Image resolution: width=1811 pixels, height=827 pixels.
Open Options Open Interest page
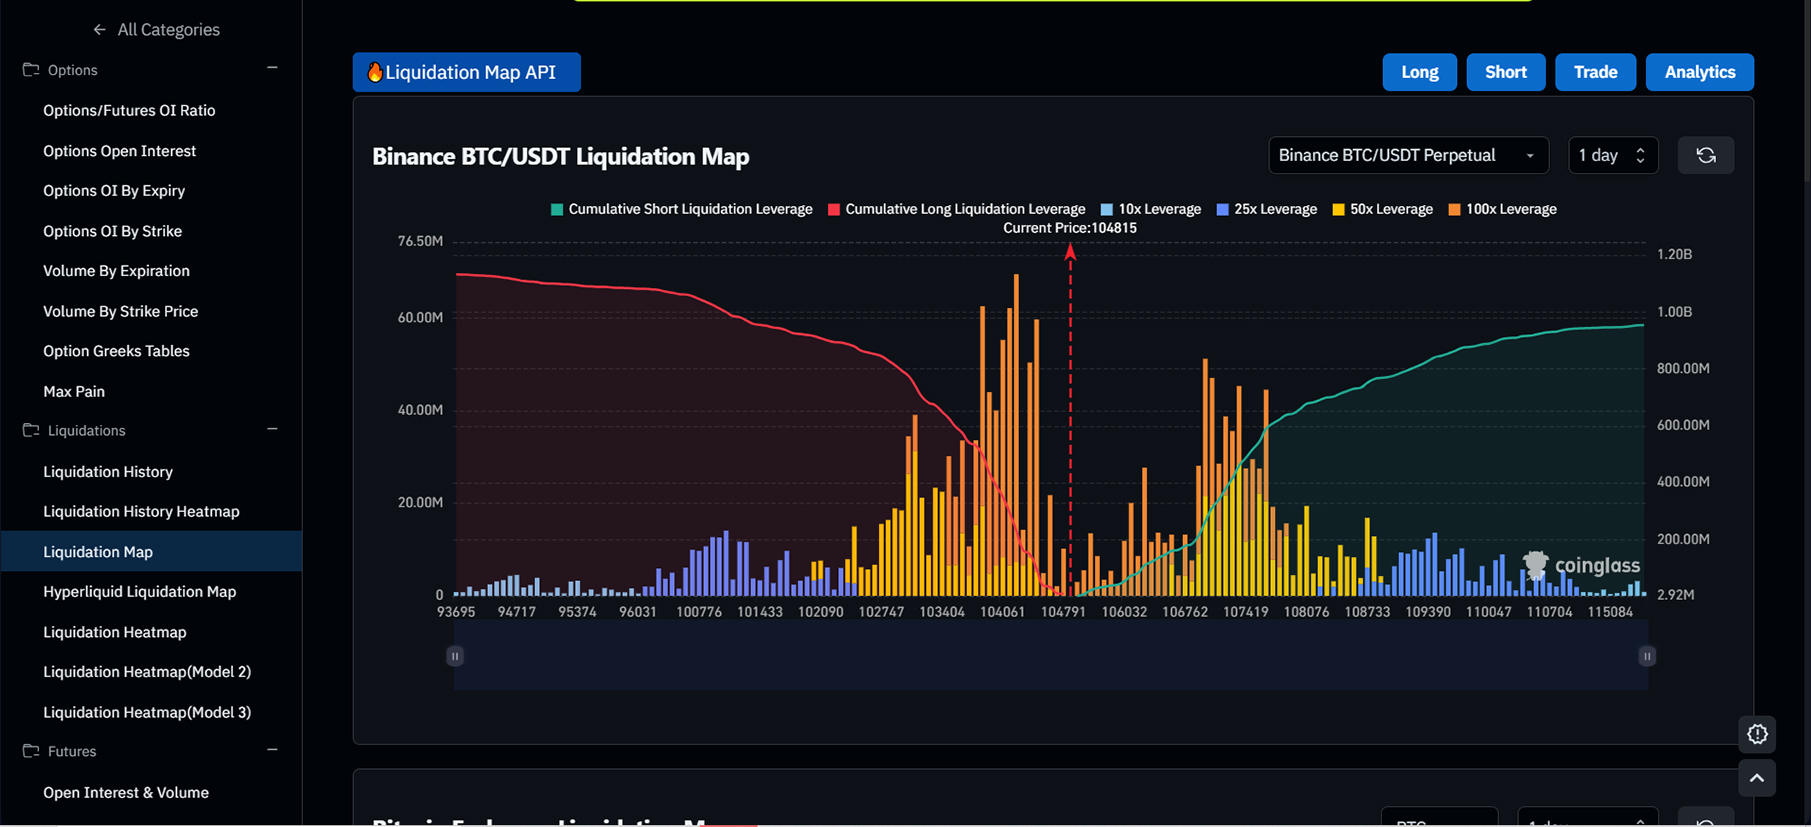pyautogui.click(x=119, y=151)
